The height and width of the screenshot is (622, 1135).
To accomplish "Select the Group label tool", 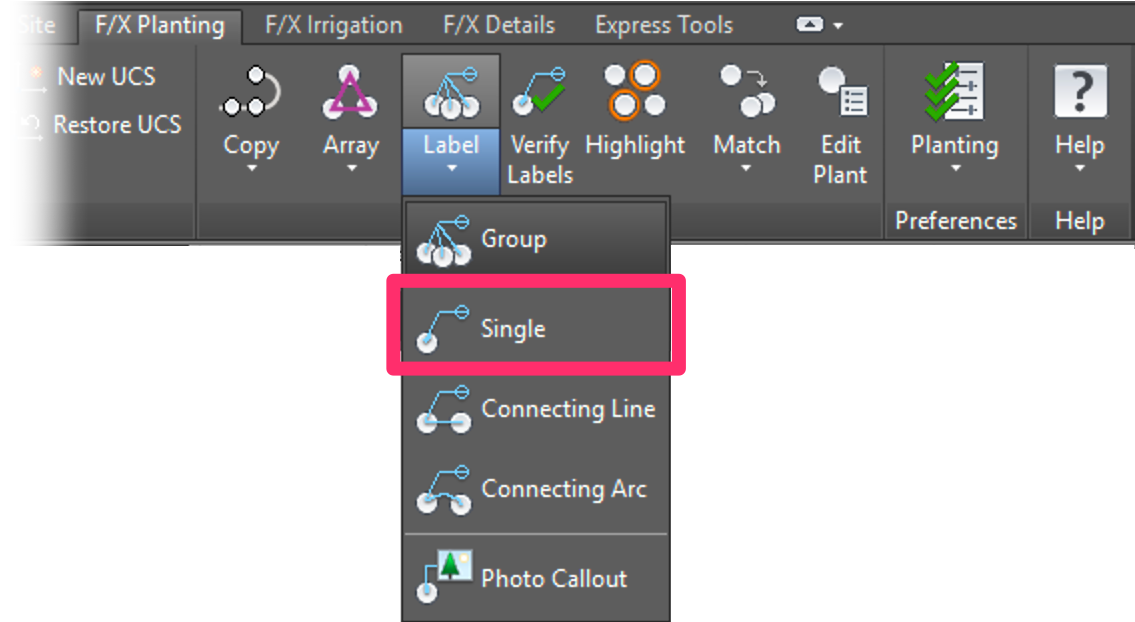I will click(515, 239).
